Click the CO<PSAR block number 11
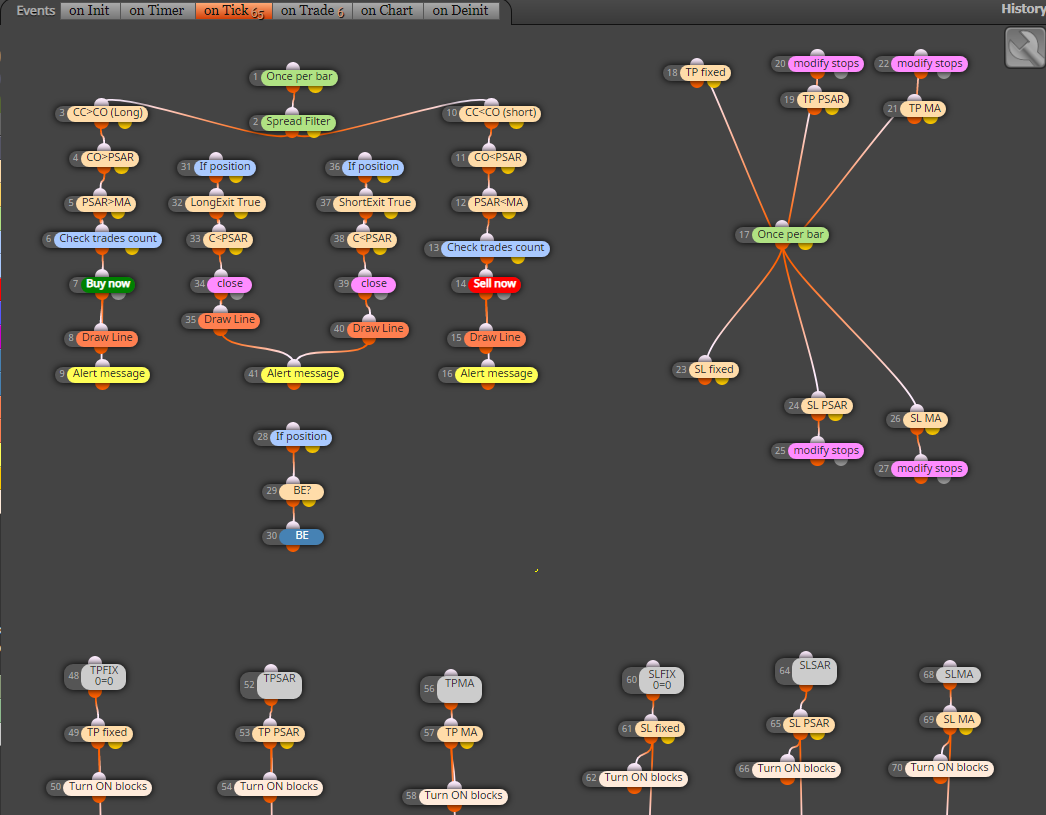The image size is (1046, 815). 498,158
